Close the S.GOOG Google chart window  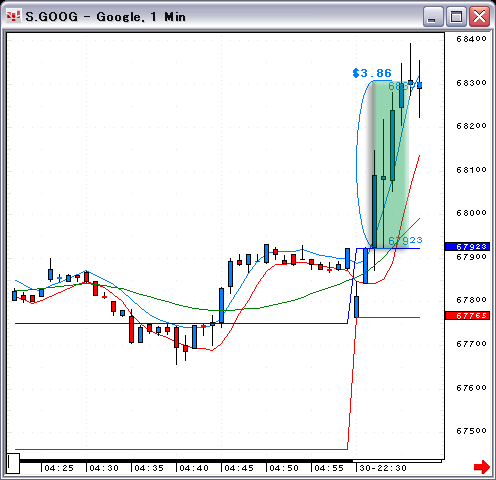tap(479, 16)
